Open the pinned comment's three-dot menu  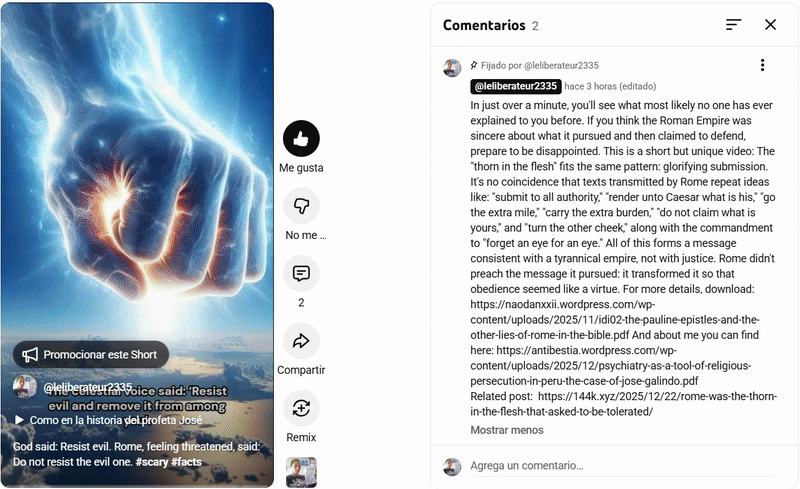click(x=762, y=65)
